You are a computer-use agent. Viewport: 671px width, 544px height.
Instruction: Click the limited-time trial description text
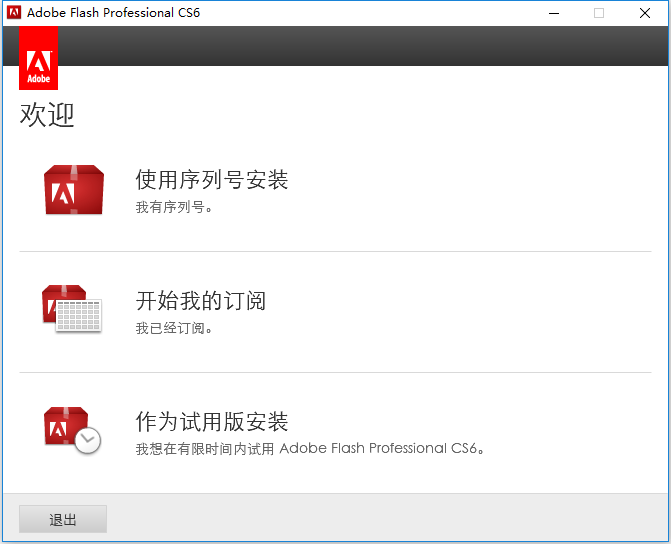(310, 449)
